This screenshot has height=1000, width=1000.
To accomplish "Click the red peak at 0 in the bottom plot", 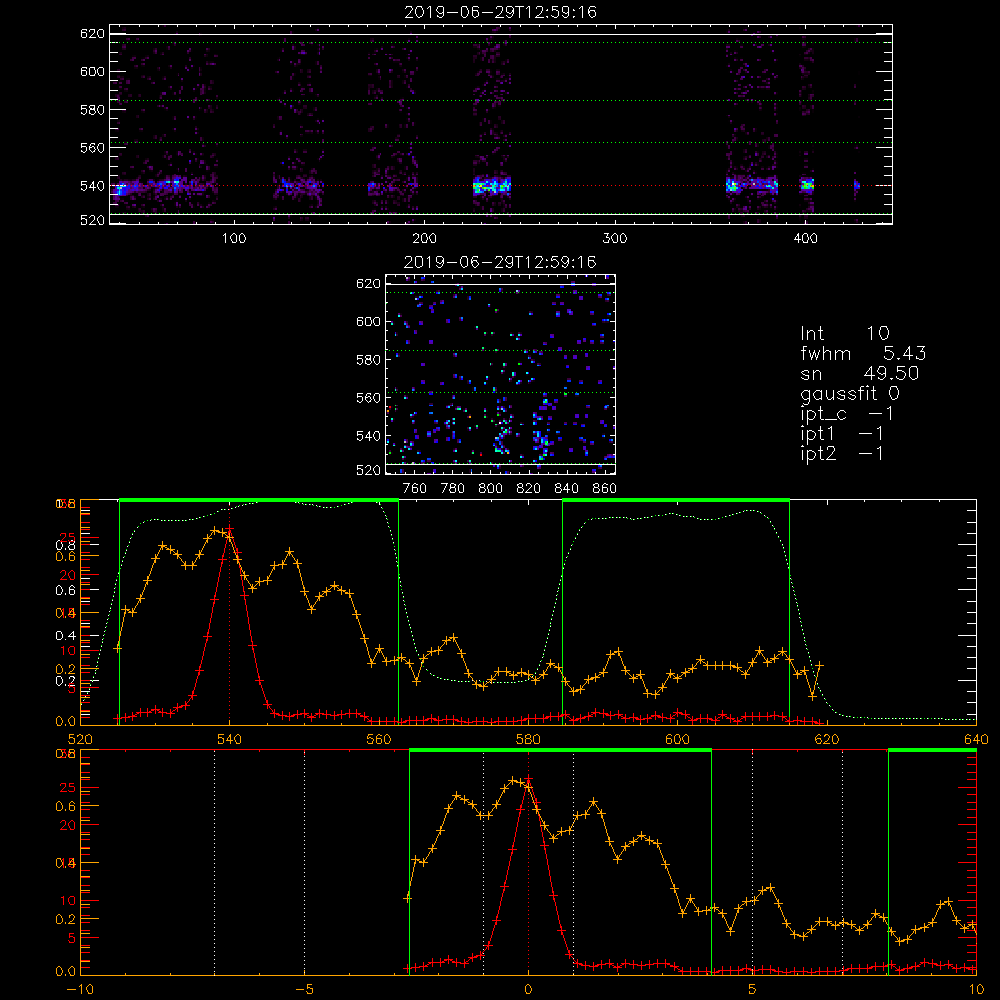I will [x=528, y=779].
